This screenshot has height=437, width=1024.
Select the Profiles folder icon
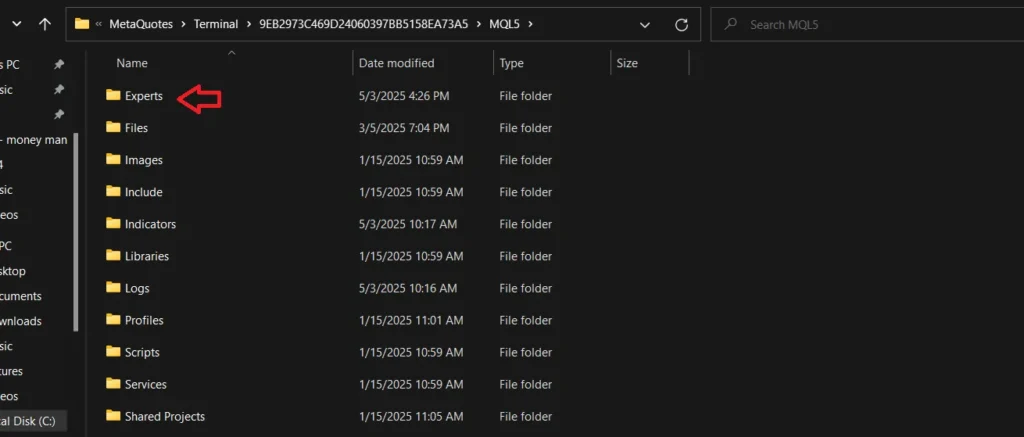click(x=114, y=319)
